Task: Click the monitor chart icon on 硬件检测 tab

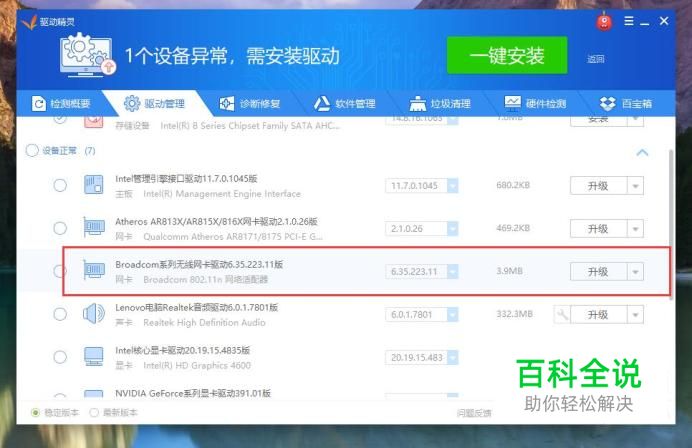Action: pyautogui.click(x=512, y=103)
